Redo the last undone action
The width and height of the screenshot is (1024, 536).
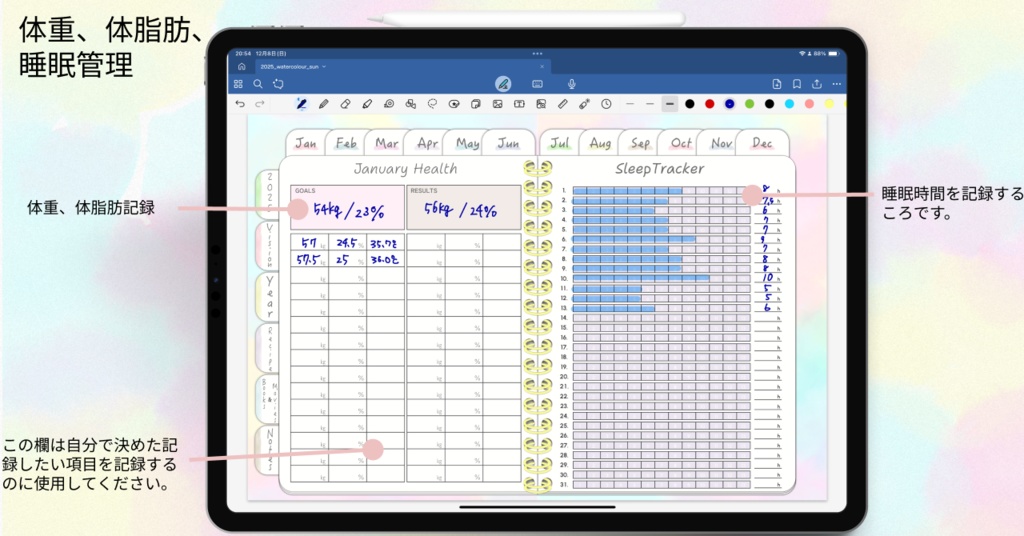[259, 104]
